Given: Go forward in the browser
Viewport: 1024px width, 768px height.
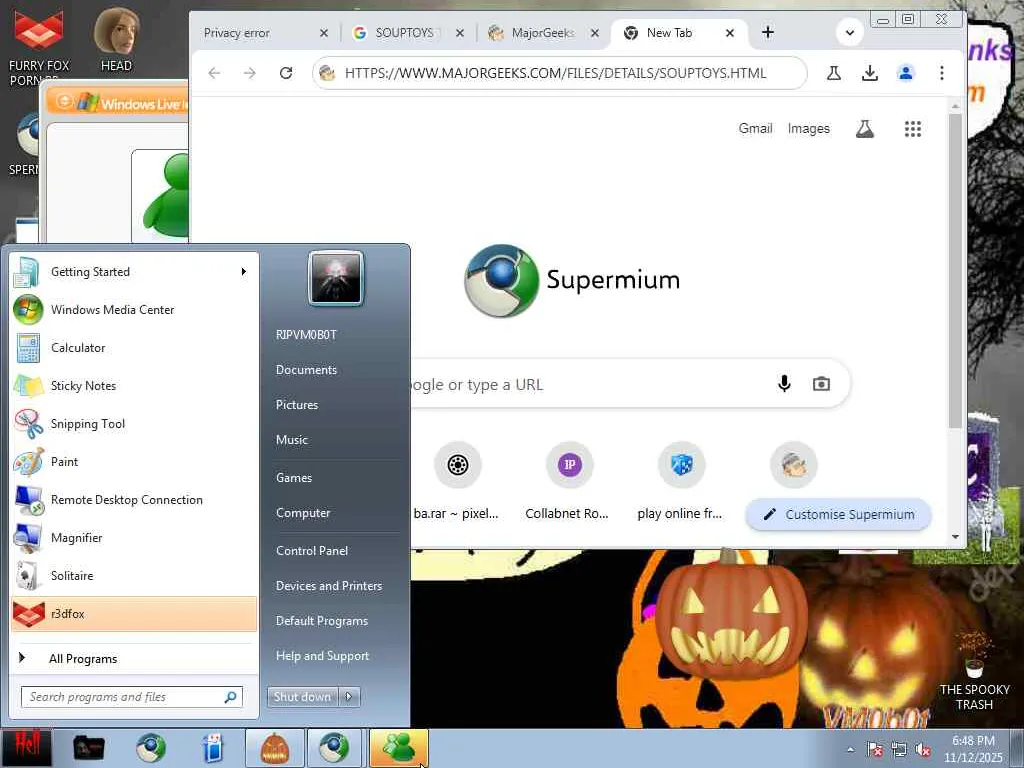Looking at the screenshot, I should point(249,73).
